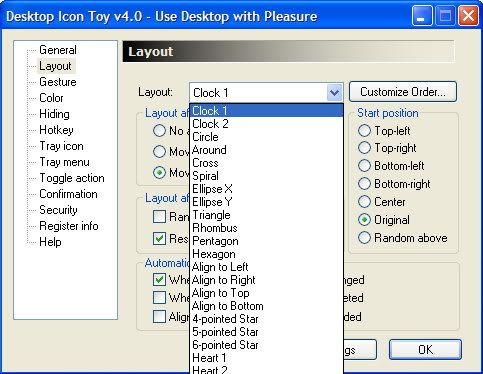The image size is (483, 374).
Task: Minimize the Desktop Icon Toy window
Action: [422, 16]
